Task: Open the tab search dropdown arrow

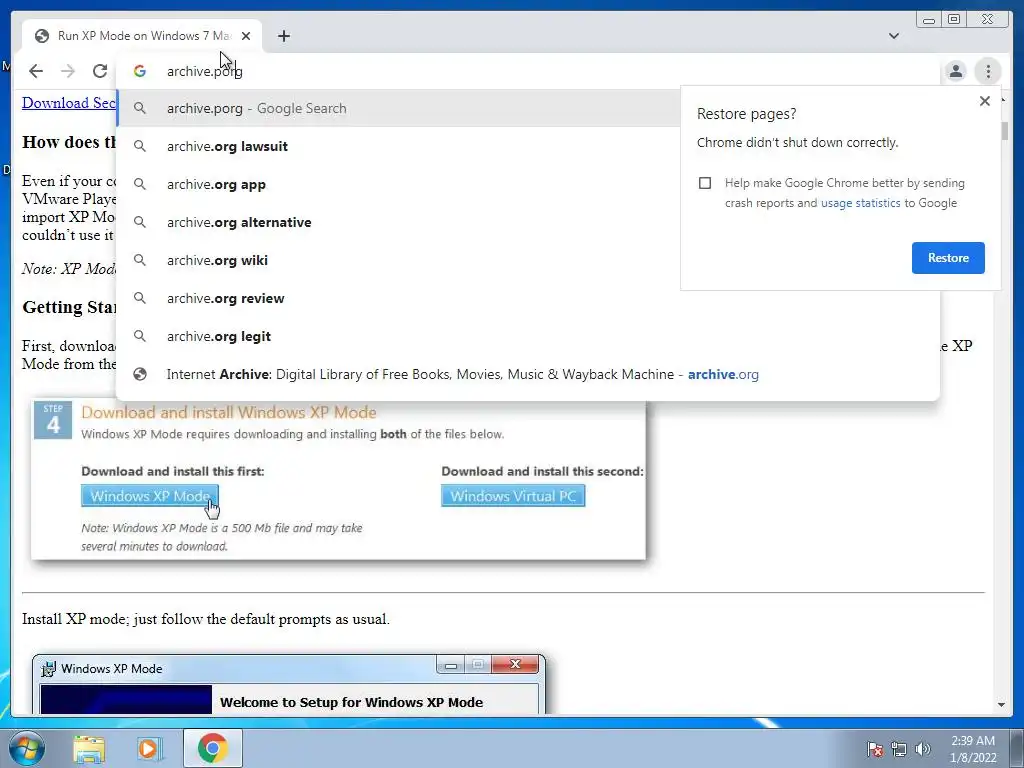Action: click(894, 36)
